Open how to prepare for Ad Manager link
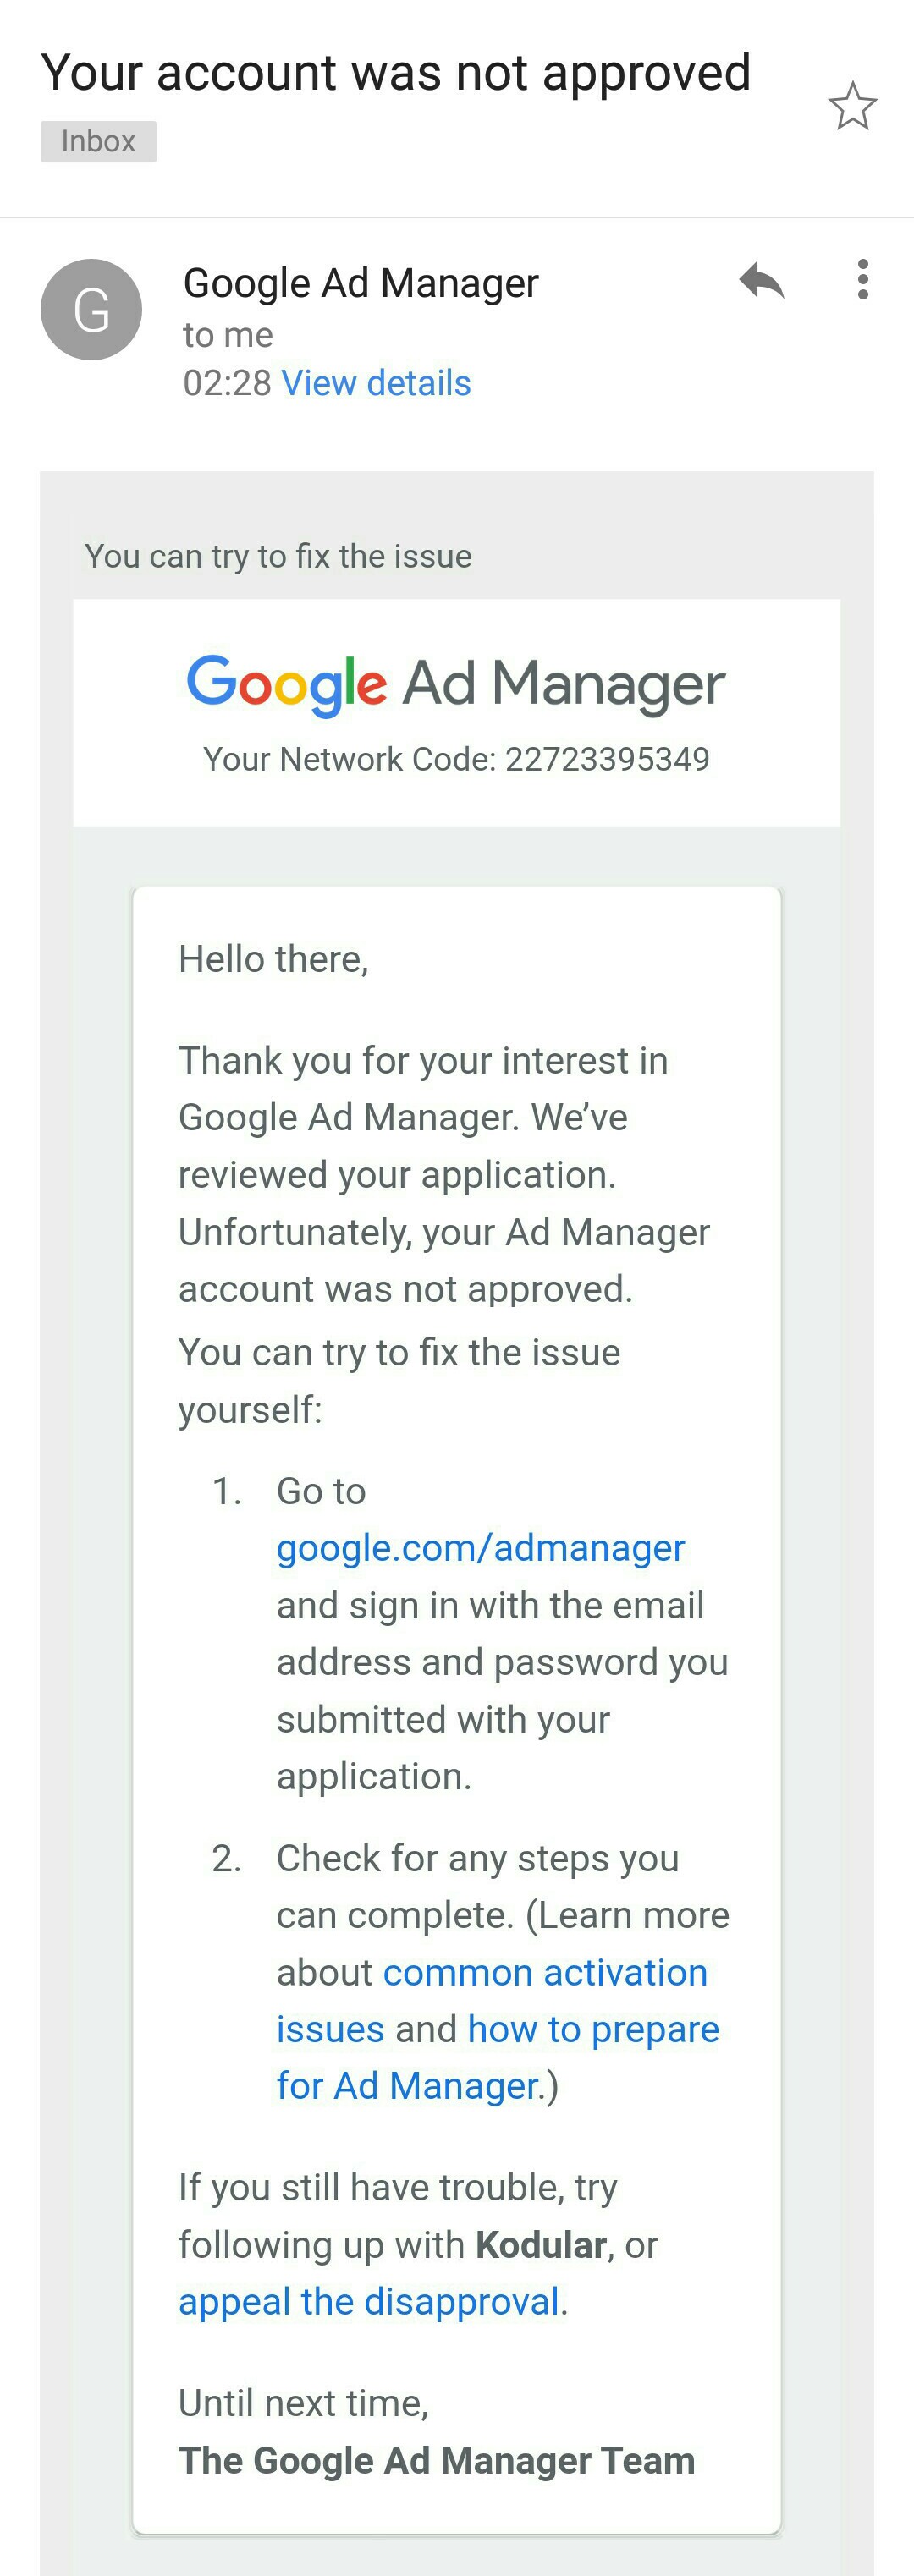 (x=498, y=2058)
